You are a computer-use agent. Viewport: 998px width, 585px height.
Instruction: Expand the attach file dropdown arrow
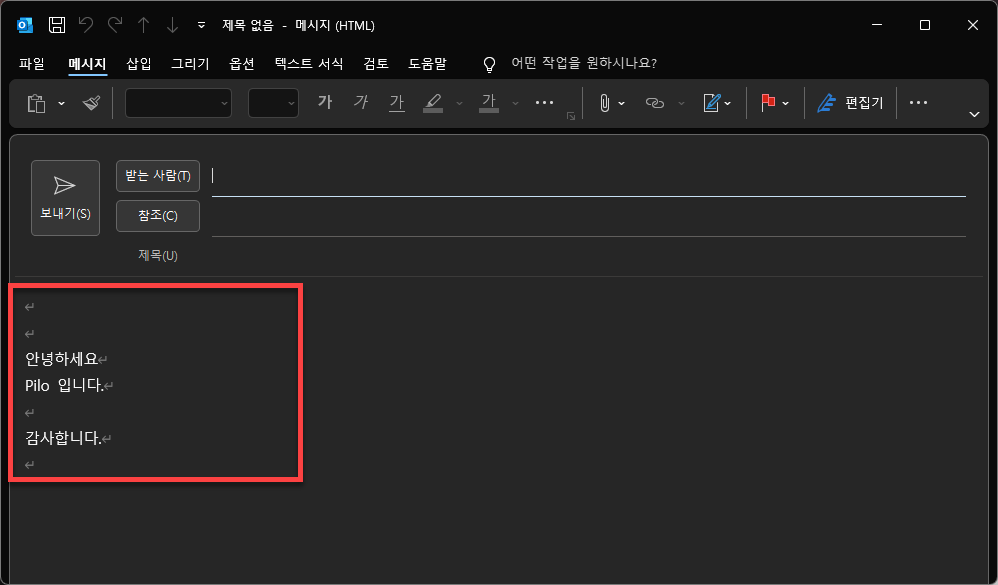[621, 103]
